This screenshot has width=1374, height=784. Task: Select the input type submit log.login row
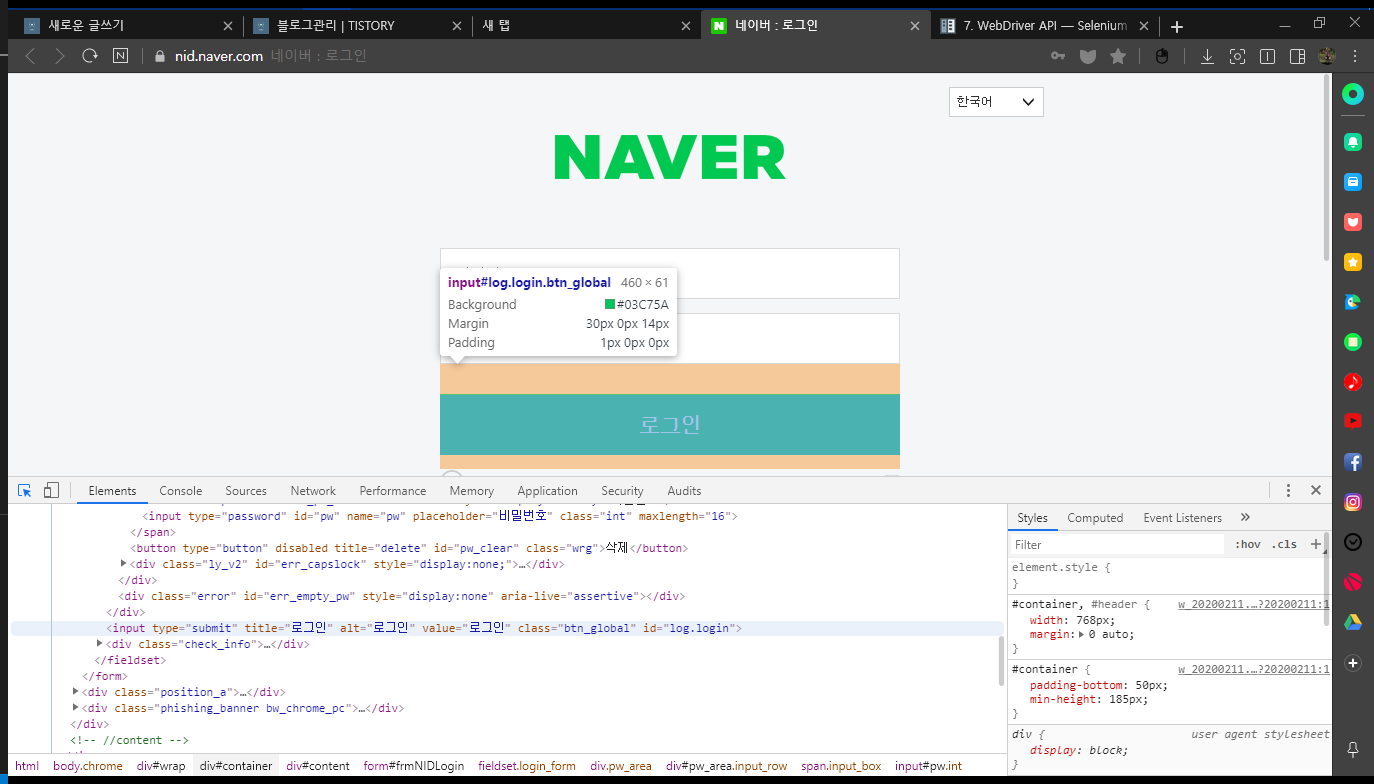(506, 628)
